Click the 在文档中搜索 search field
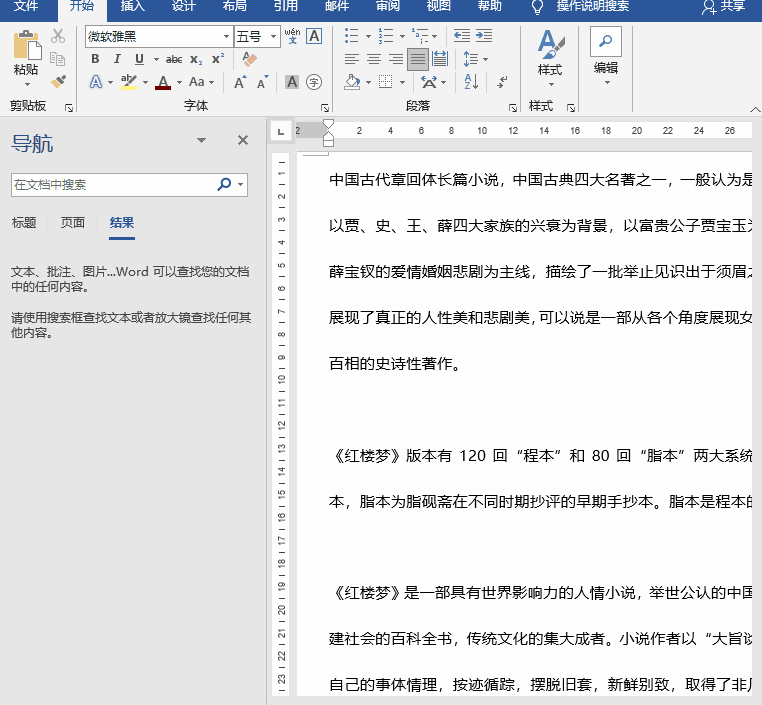 point(112,185)
